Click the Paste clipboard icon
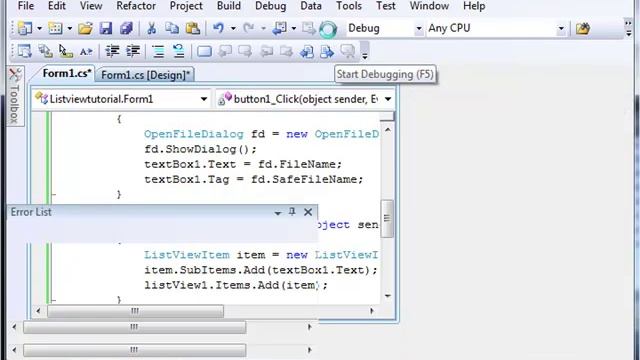Screen dimensions: 640x360 coord(193,28)
